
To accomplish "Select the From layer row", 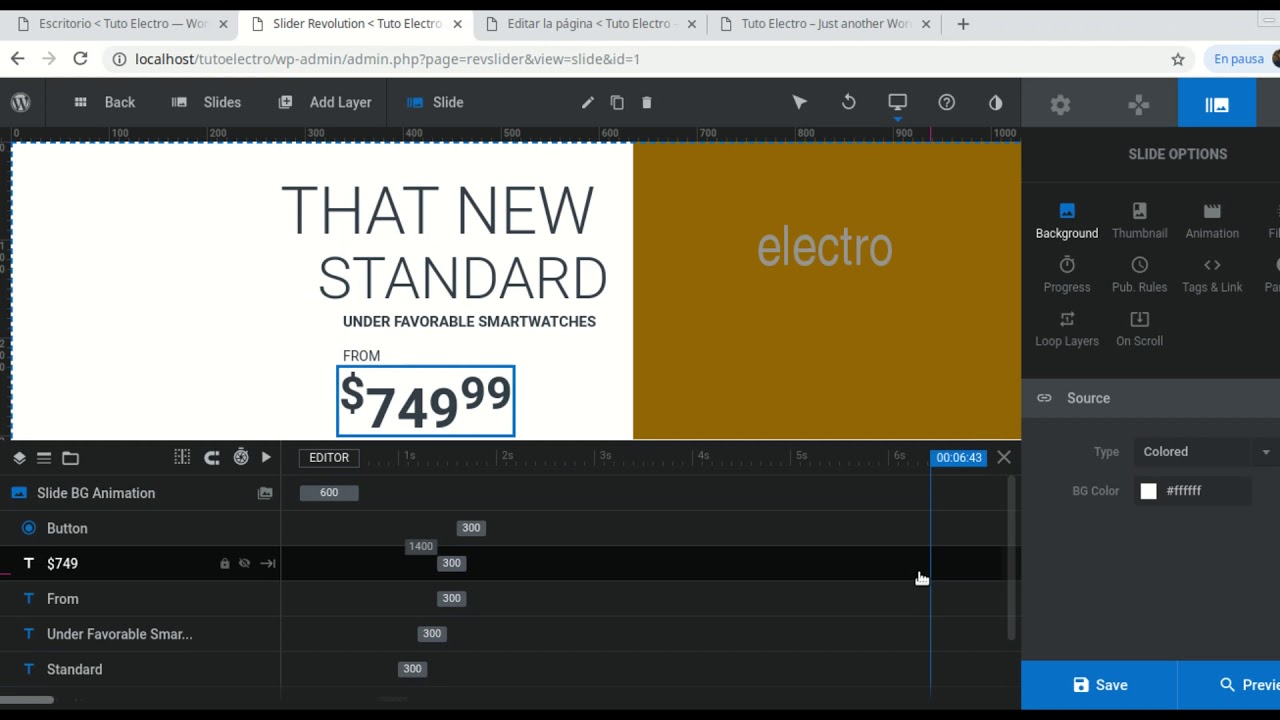I will [140, 599].
